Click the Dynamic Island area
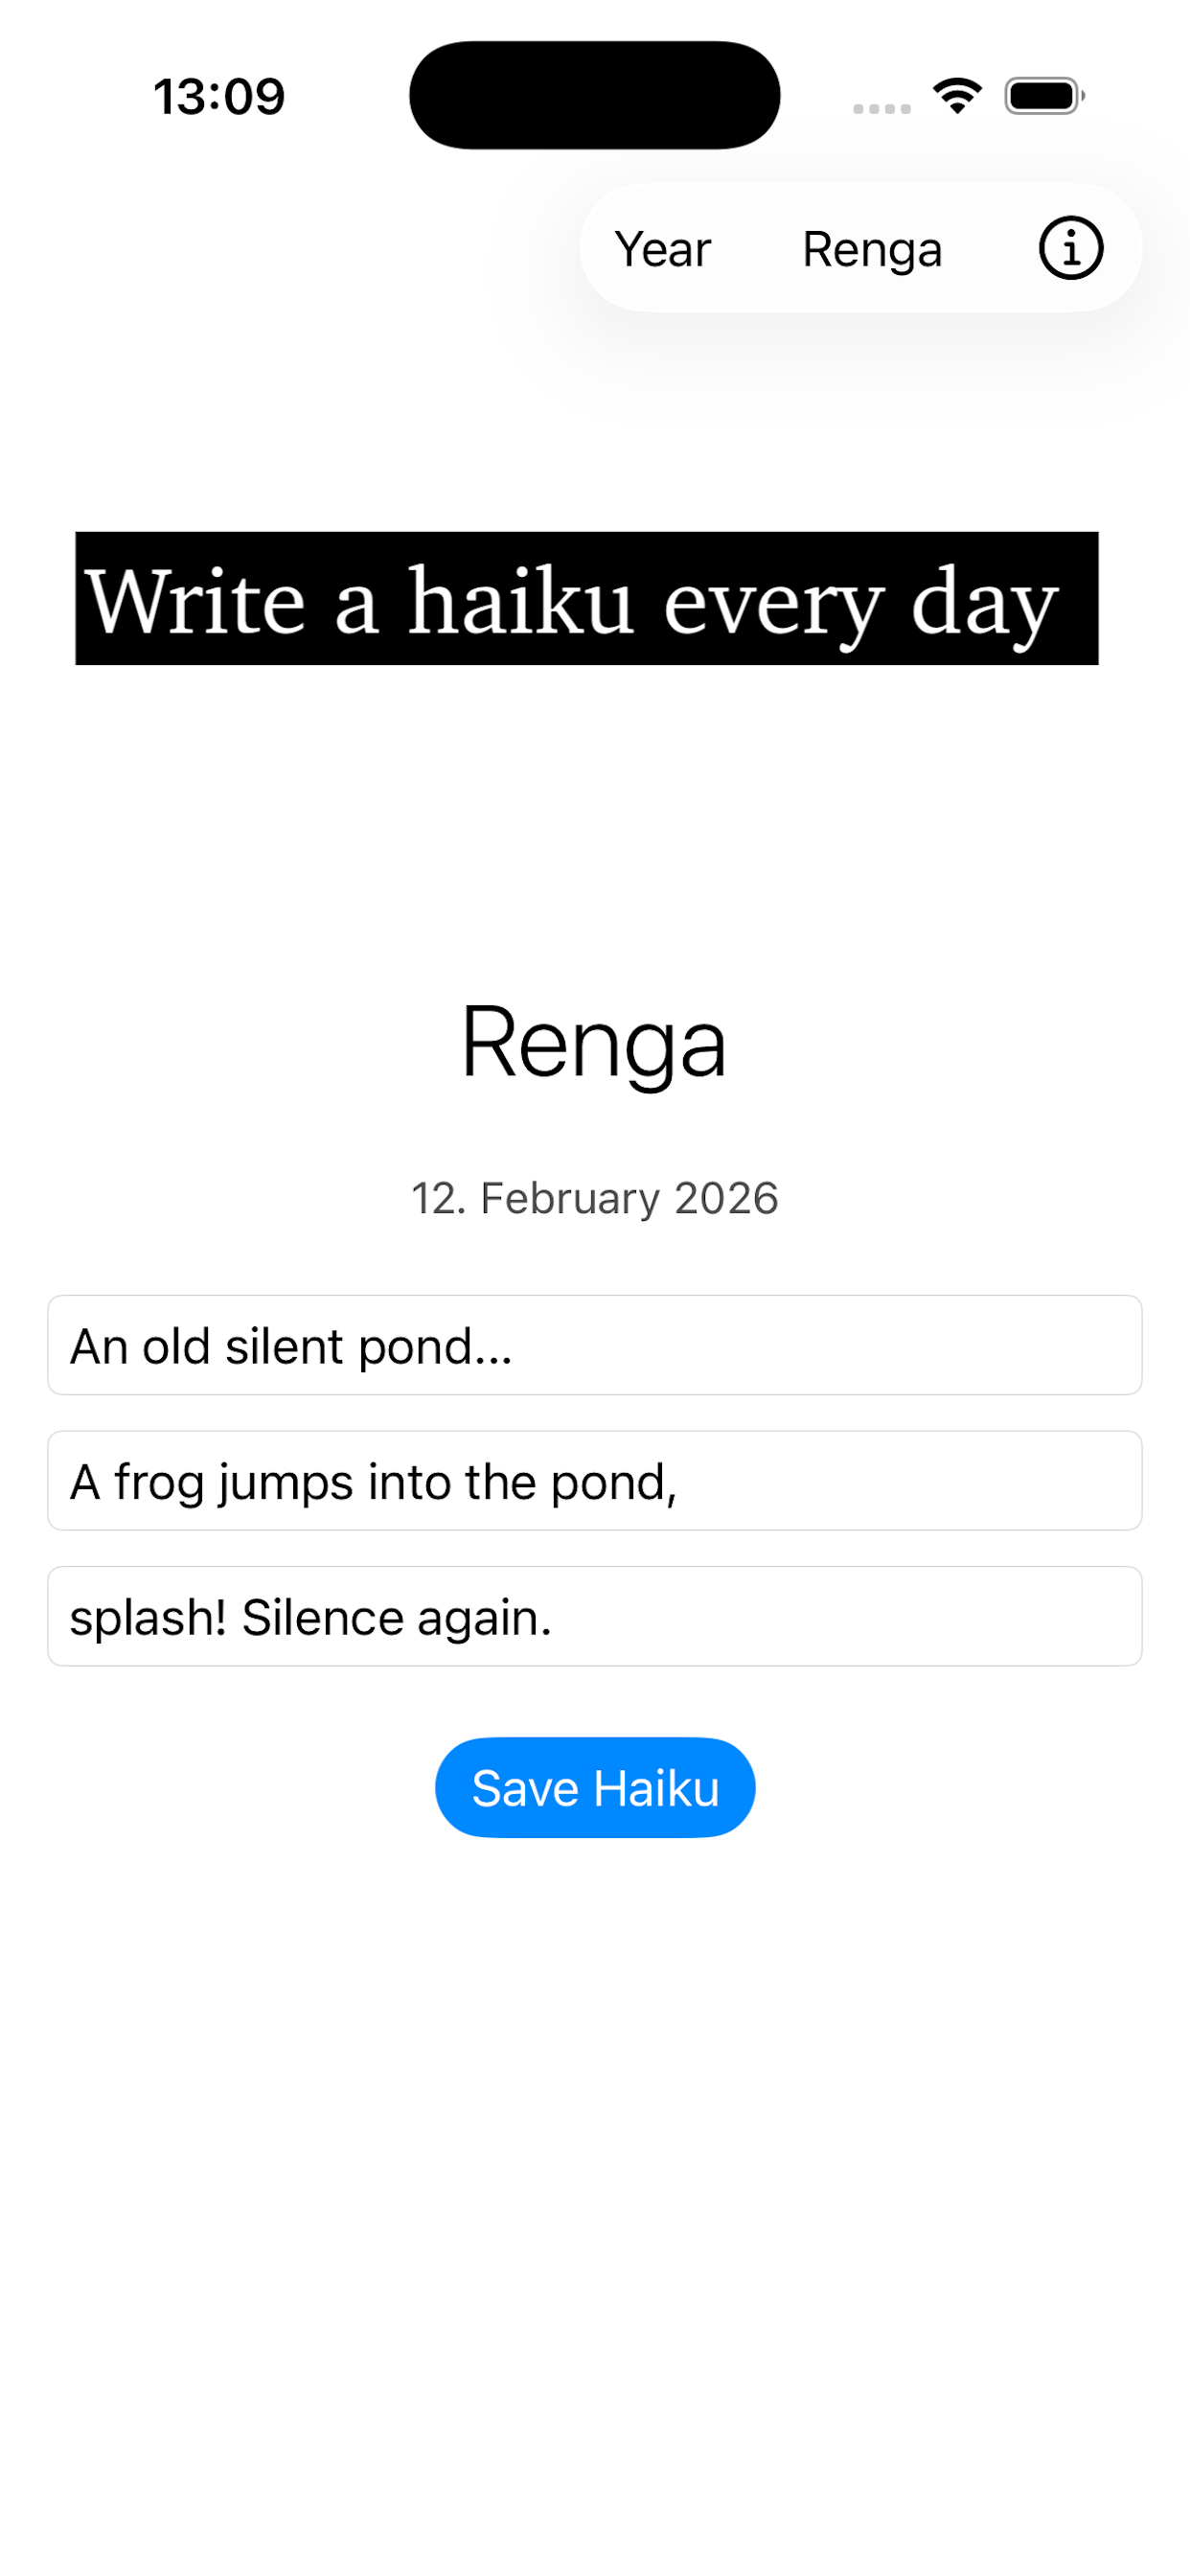 click(594, 95)
